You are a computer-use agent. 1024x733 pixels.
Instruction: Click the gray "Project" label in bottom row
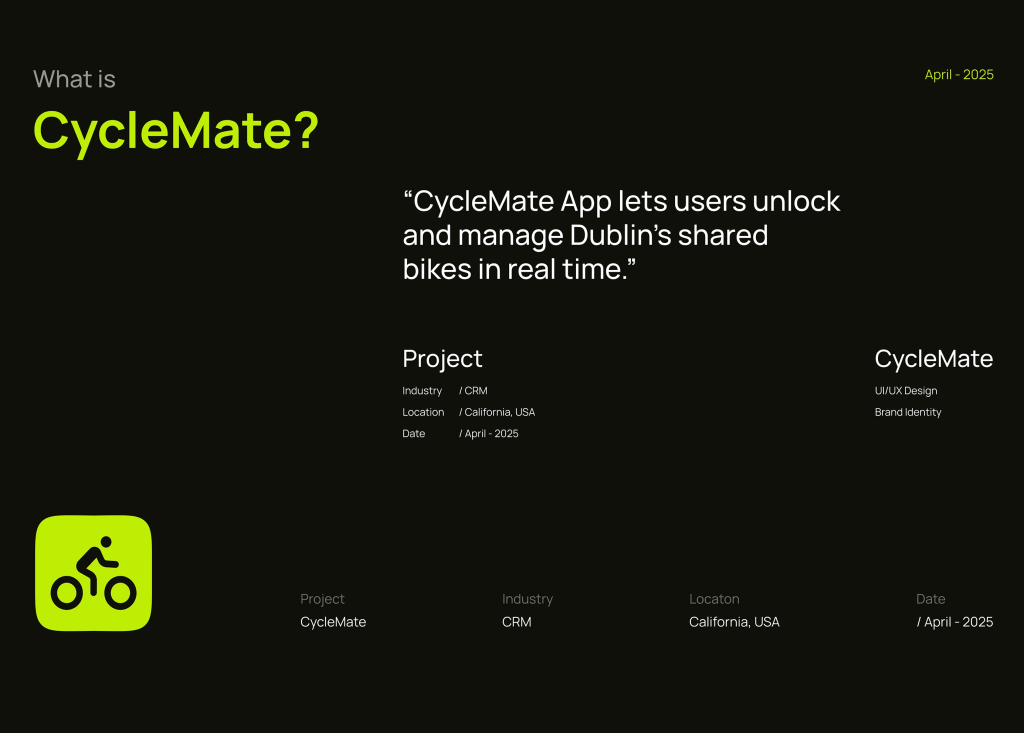pyautogui.click(x=322, y=599)
